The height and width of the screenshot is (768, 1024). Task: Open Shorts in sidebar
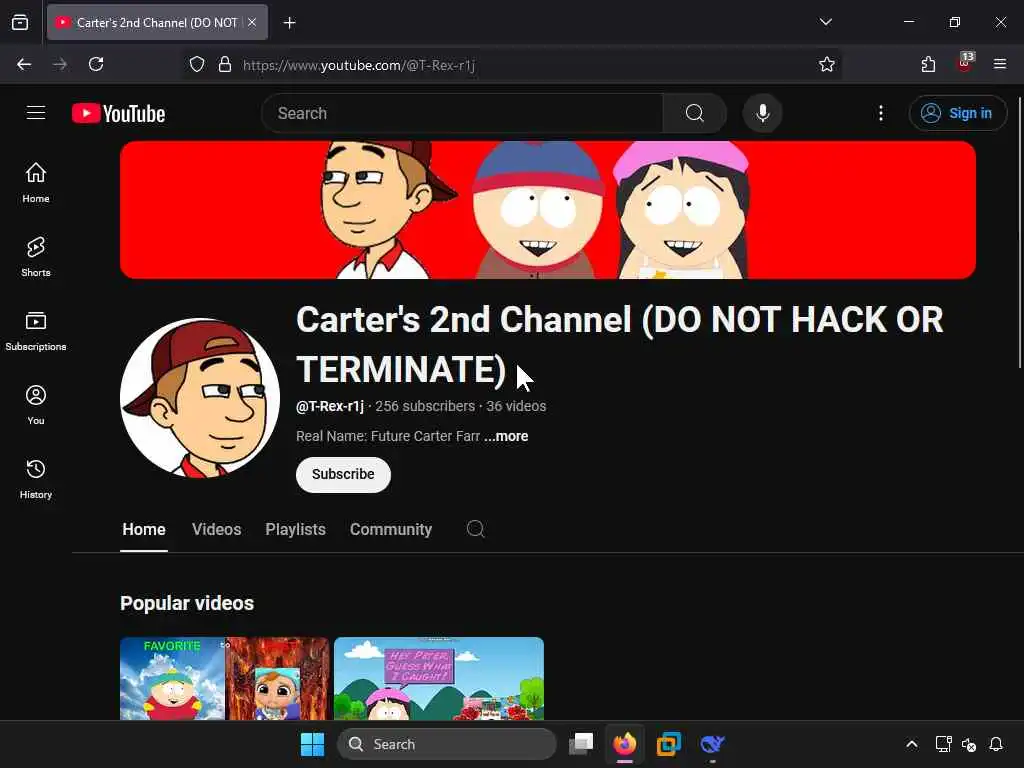(x=36, y=257)
